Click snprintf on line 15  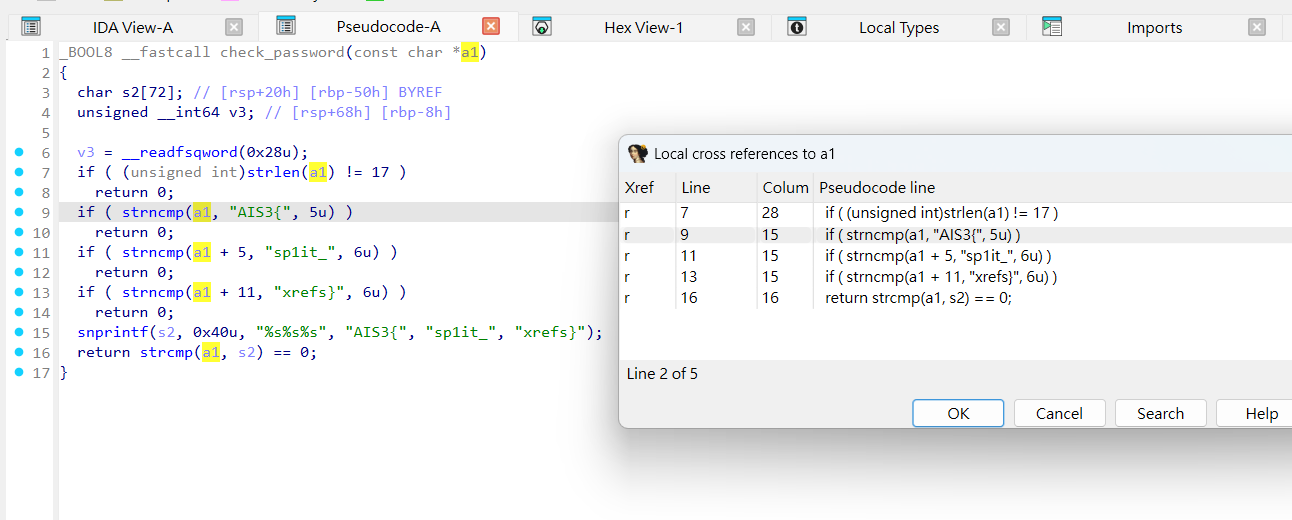[x=113, y=333]
